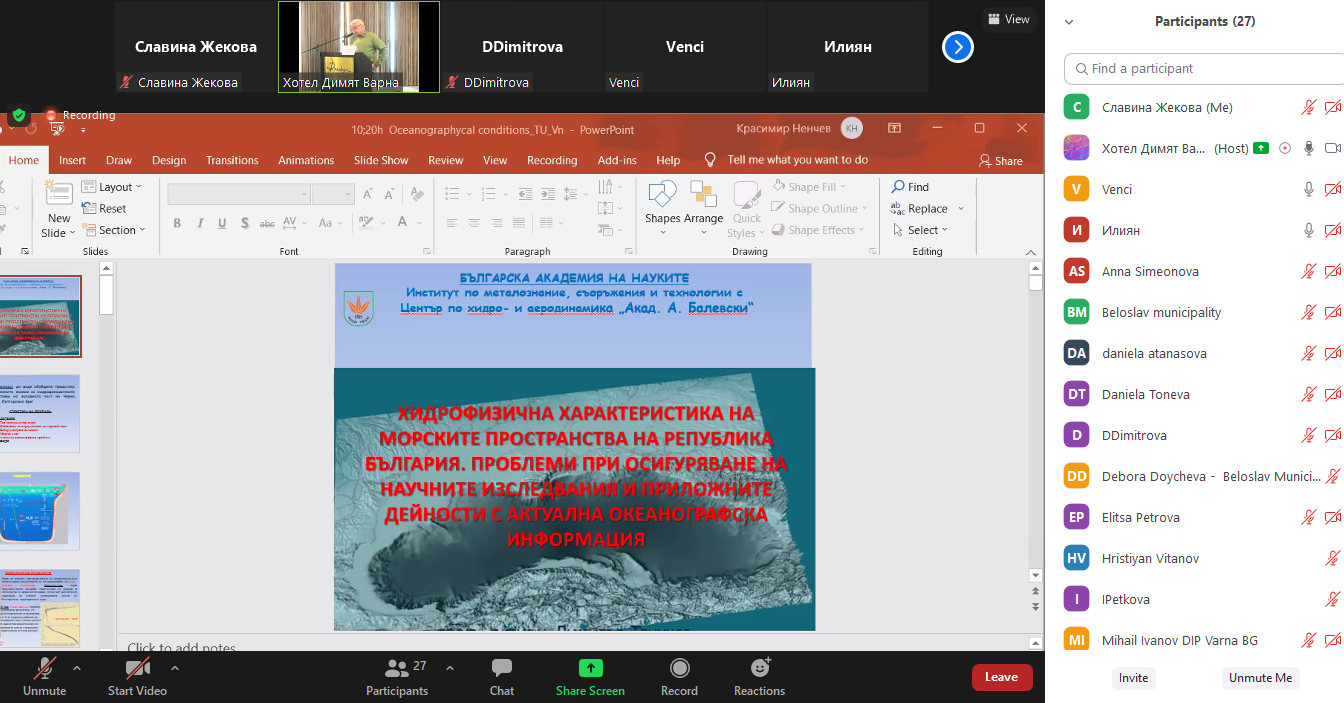
Task: Click Quick Styles in PowerPoint Drawing group
Action: click(x=747, y=210)
